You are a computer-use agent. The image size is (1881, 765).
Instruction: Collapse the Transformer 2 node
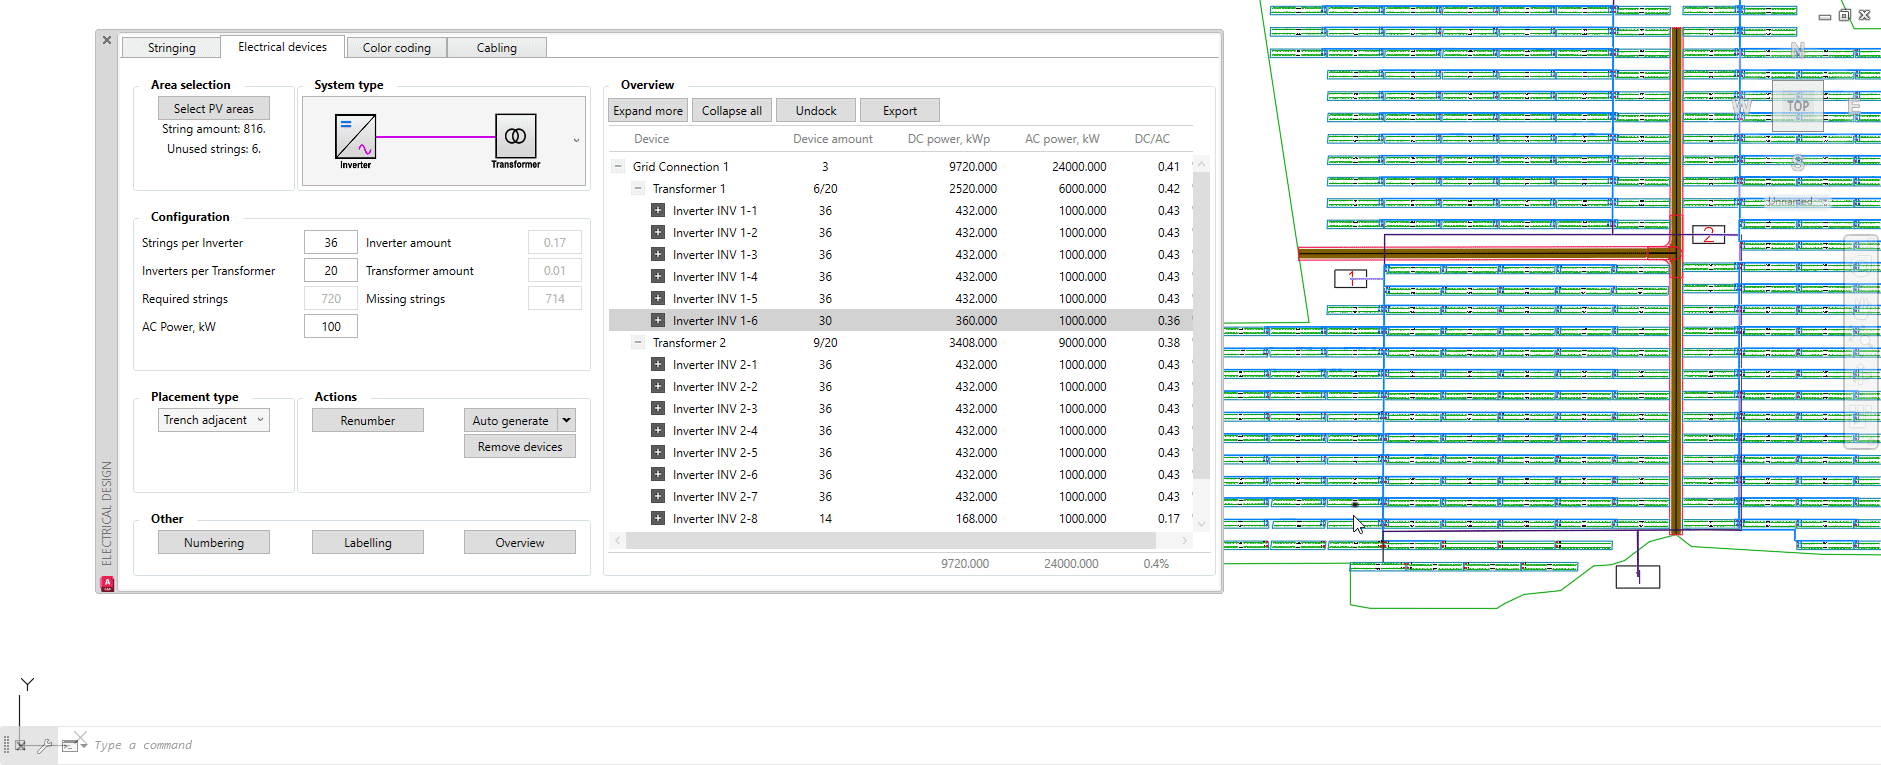coord(638,343)
